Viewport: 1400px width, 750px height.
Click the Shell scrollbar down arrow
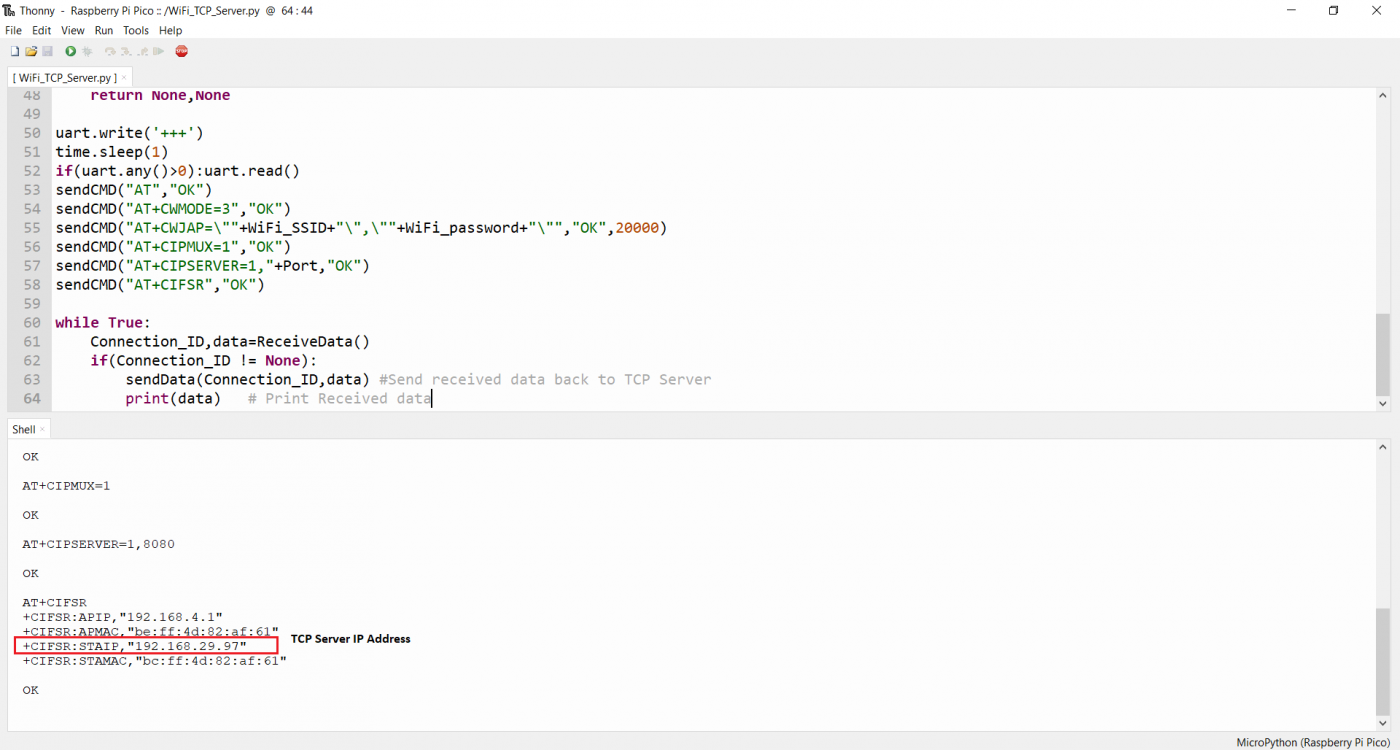coord(1383,723)
